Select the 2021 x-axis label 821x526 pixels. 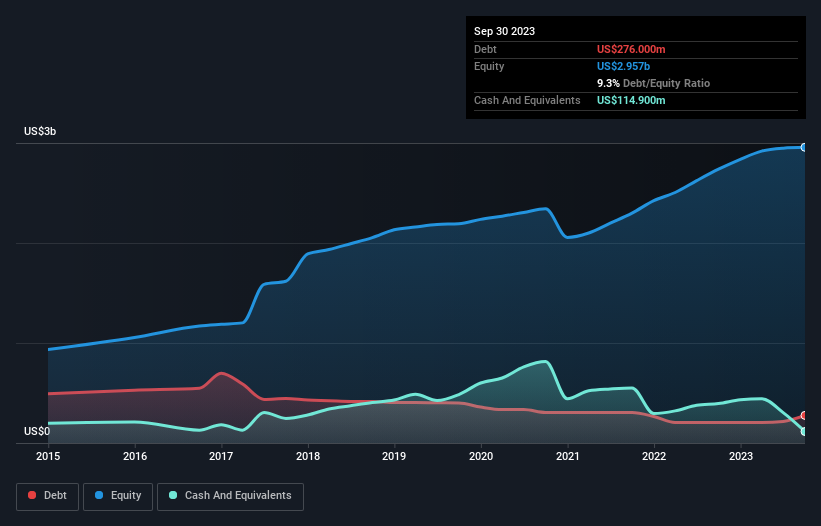point(568,456)
